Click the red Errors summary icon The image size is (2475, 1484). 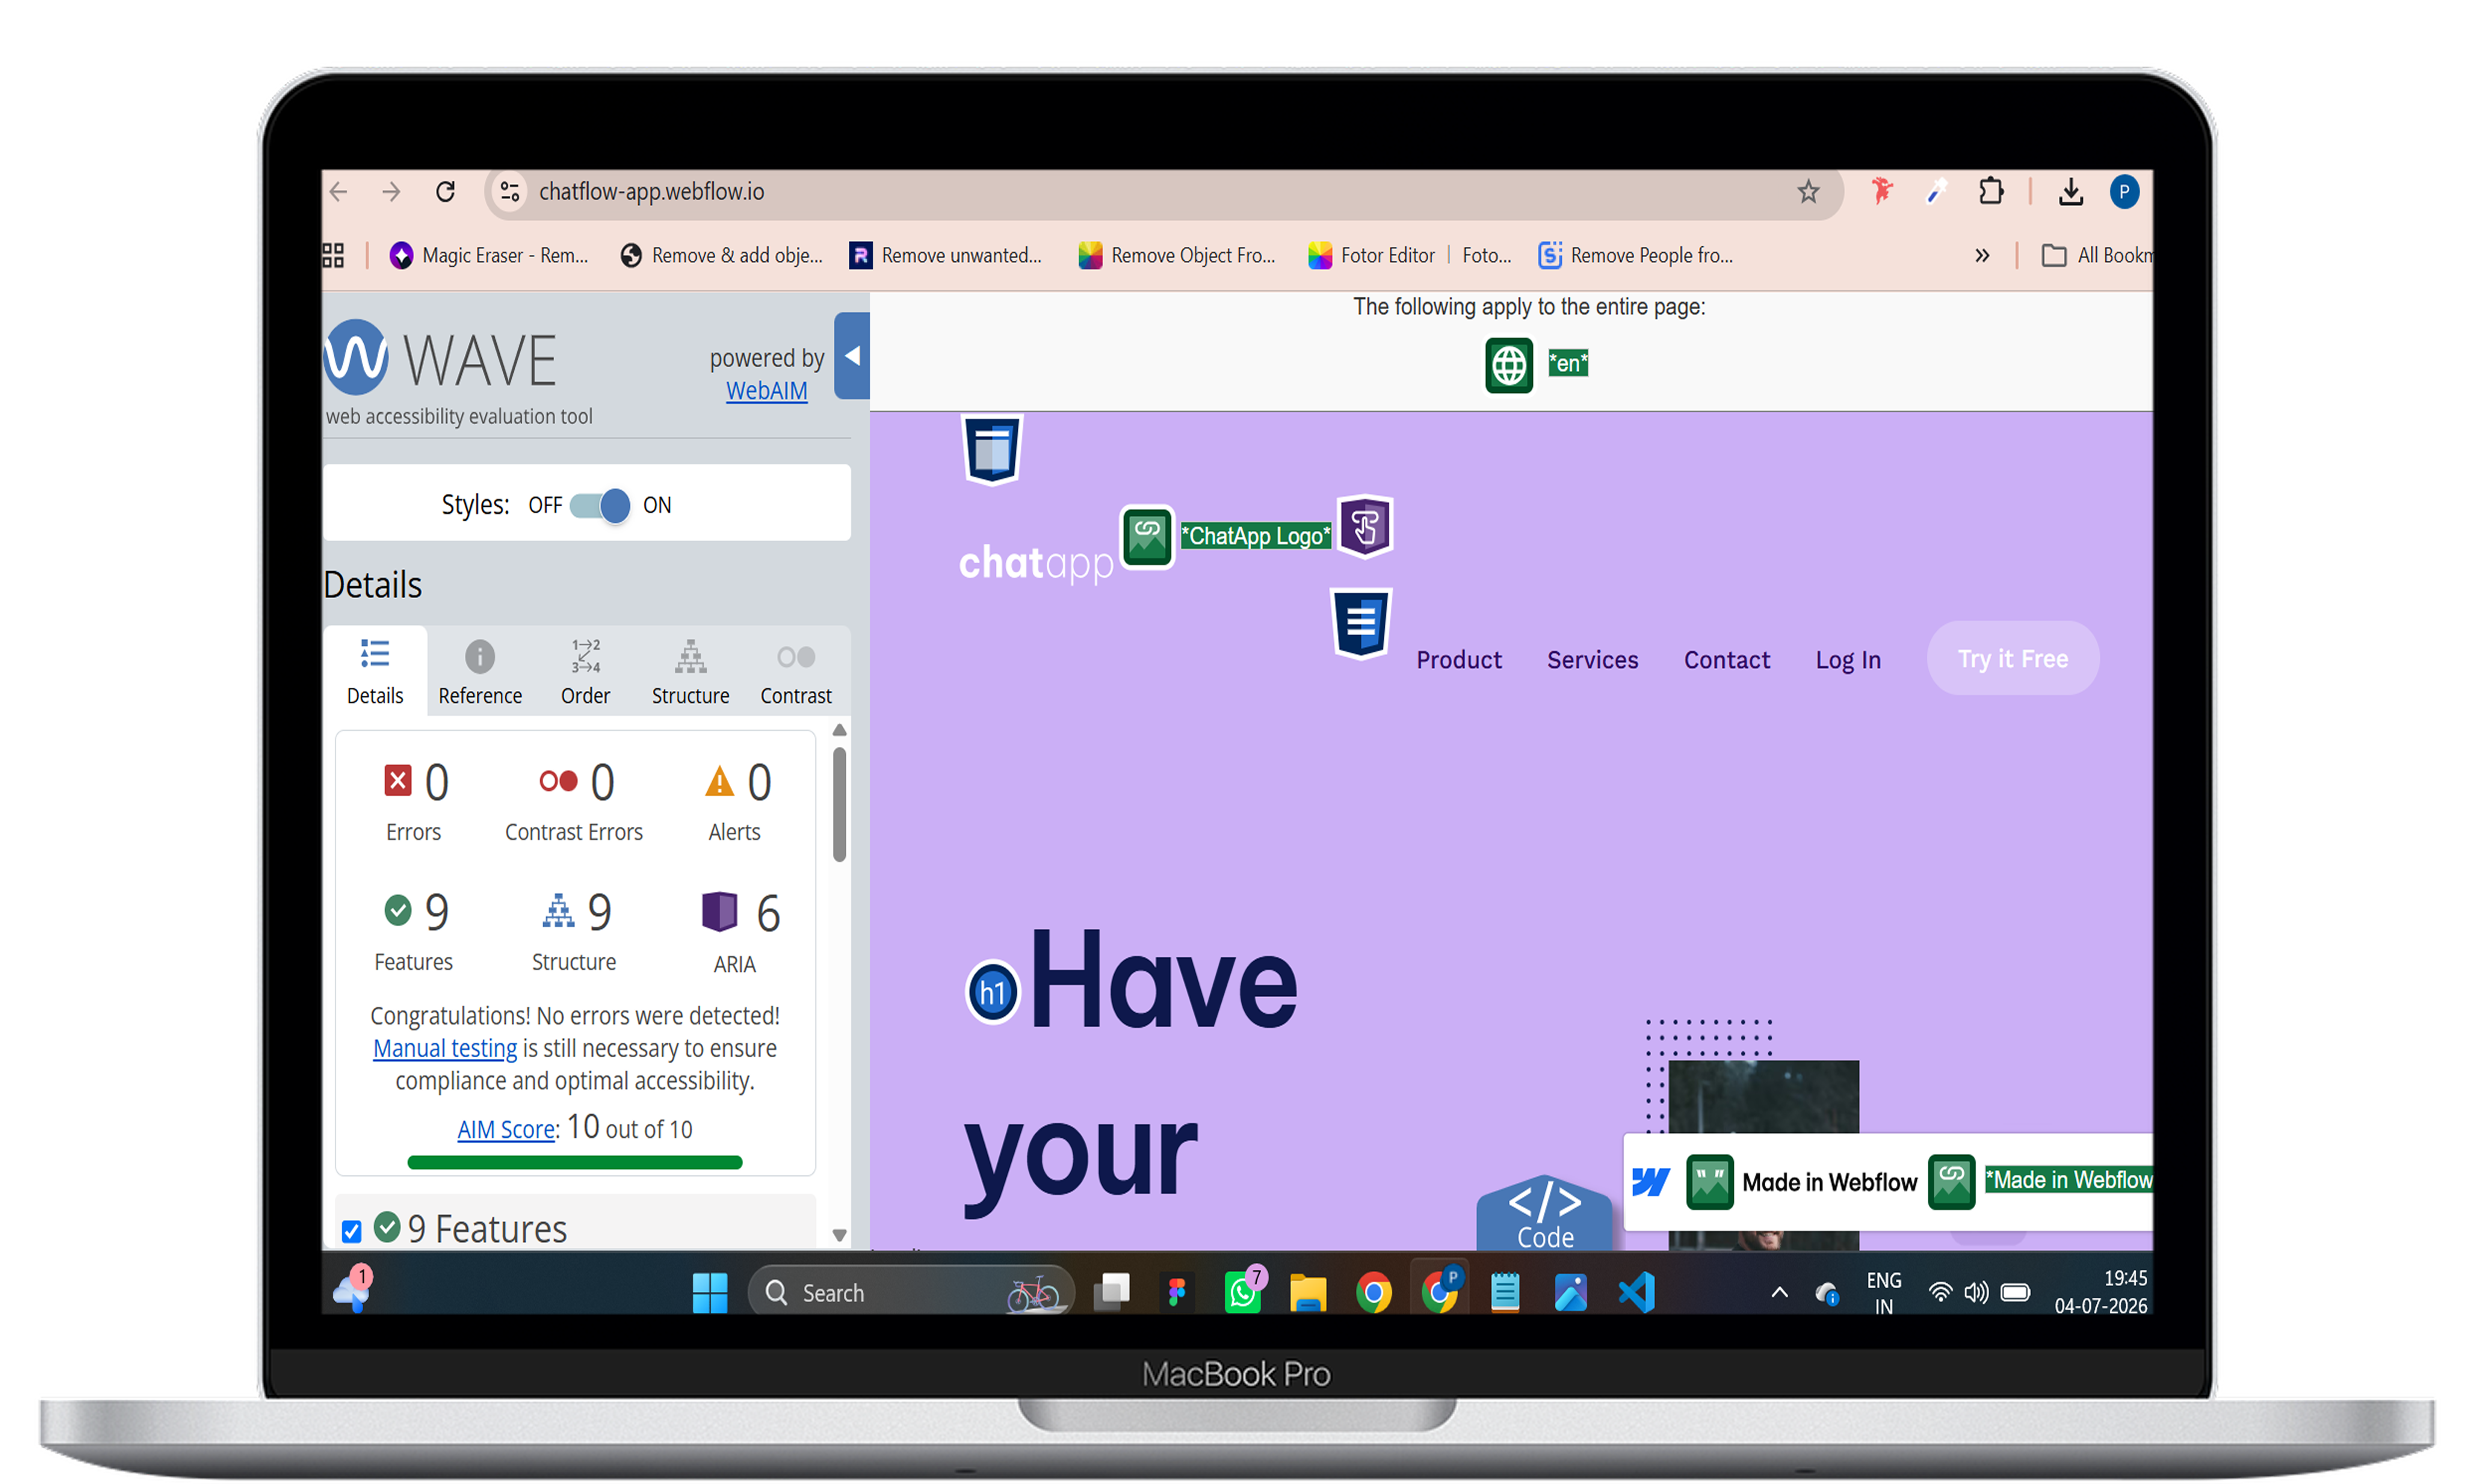pyautogui.click(x=398, y=780)
